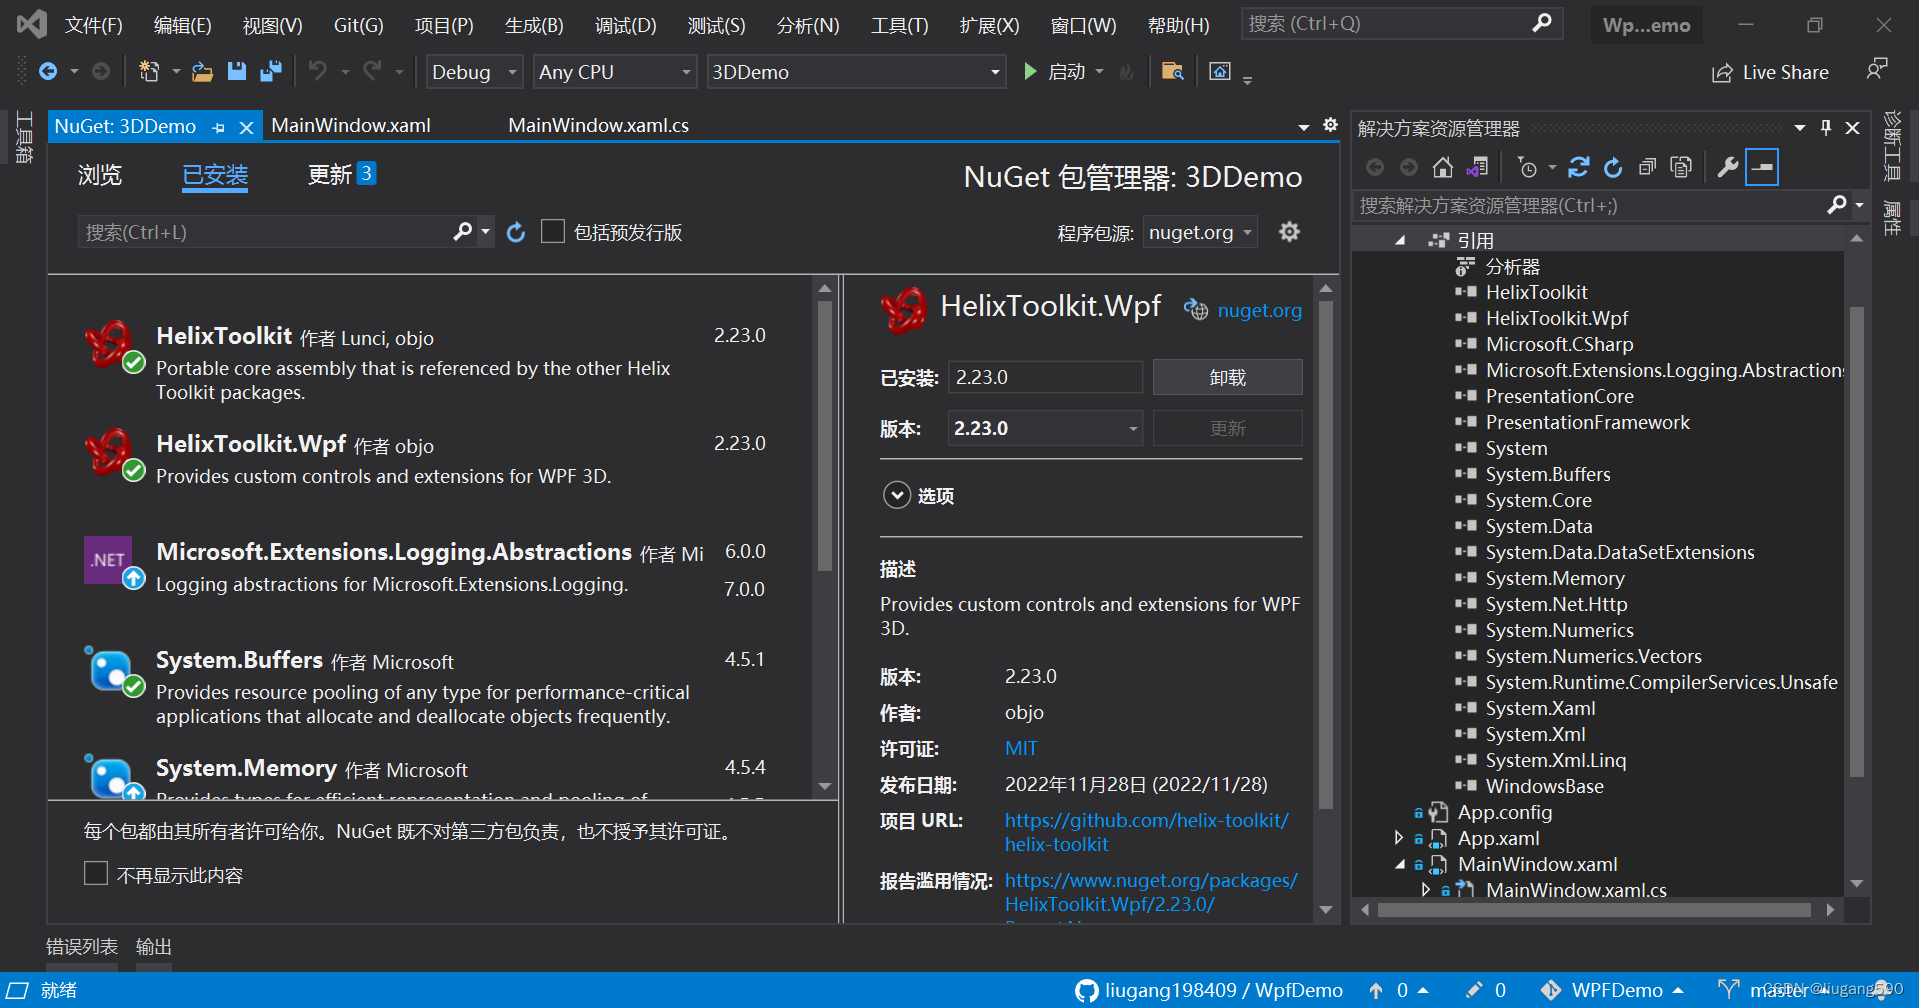Expand the App.xaml tree node
The height and width of the screenshot is (1008, 1919).
(x=1400, y=838)
